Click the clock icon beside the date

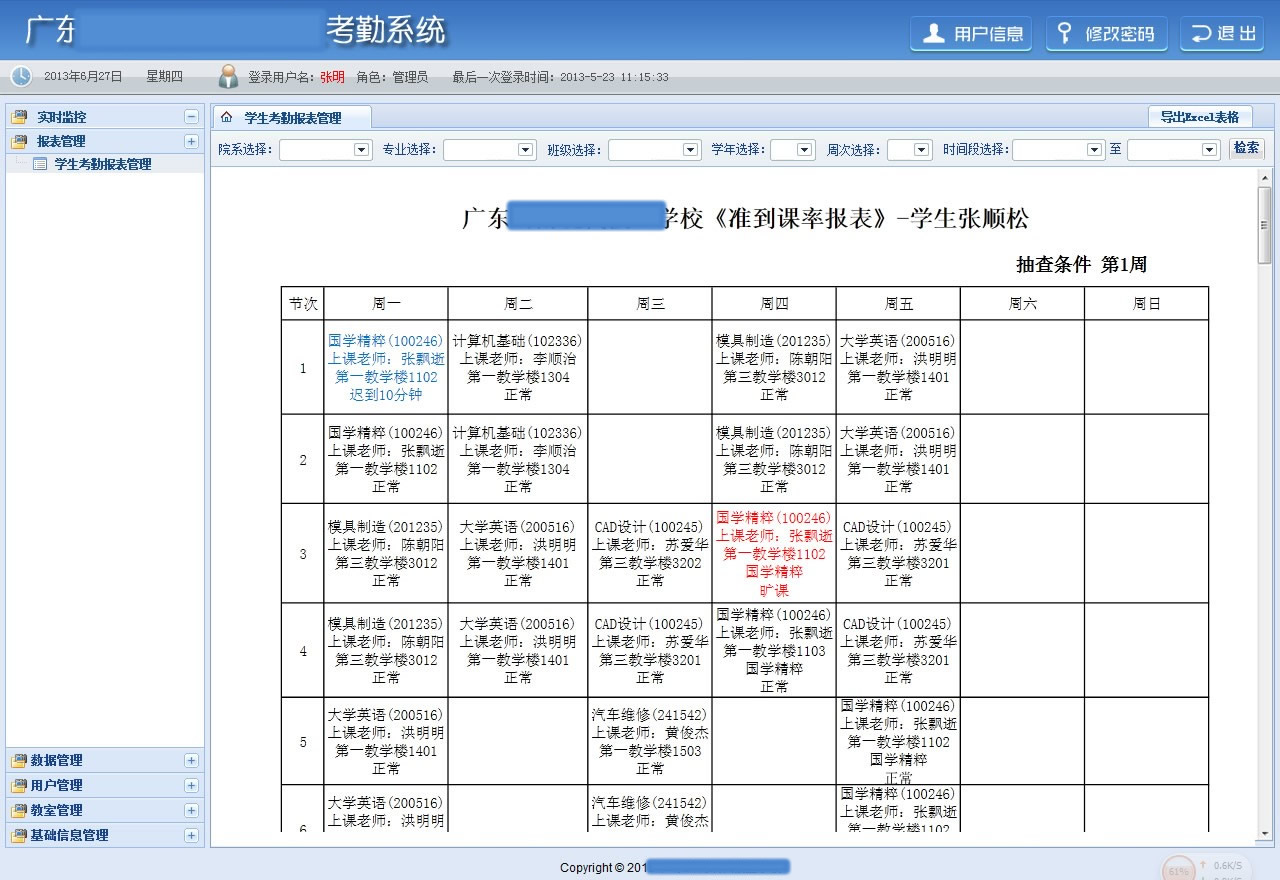21,76
